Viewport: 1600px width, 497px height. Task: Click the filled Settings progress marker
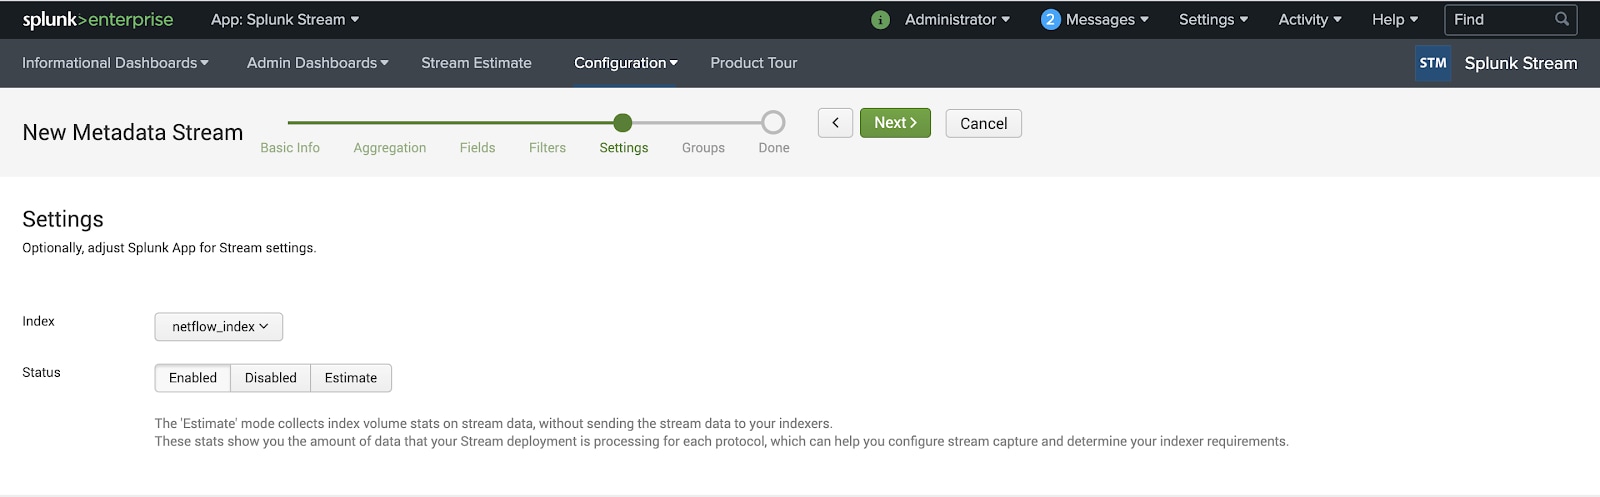click(x=623, y=123)
